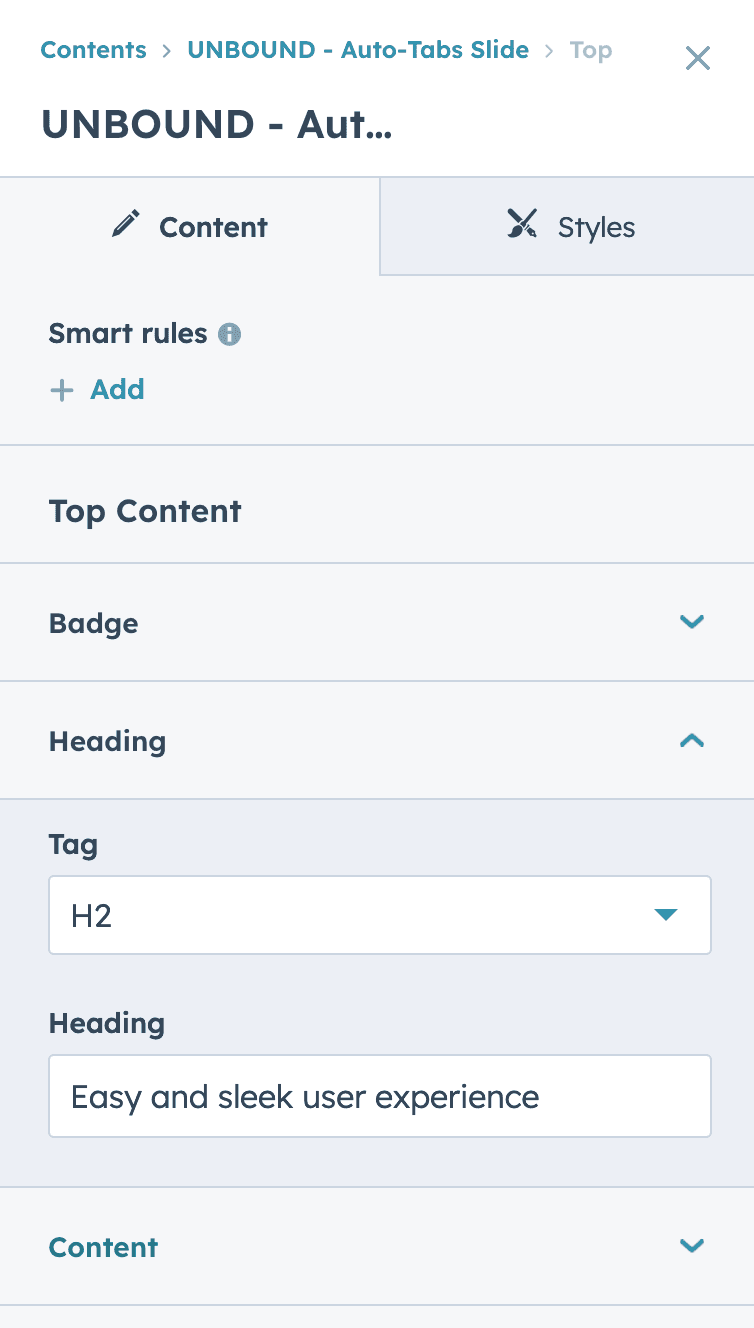
Task: Click the pencil icon on the Content tab
Action: point(125,224)
